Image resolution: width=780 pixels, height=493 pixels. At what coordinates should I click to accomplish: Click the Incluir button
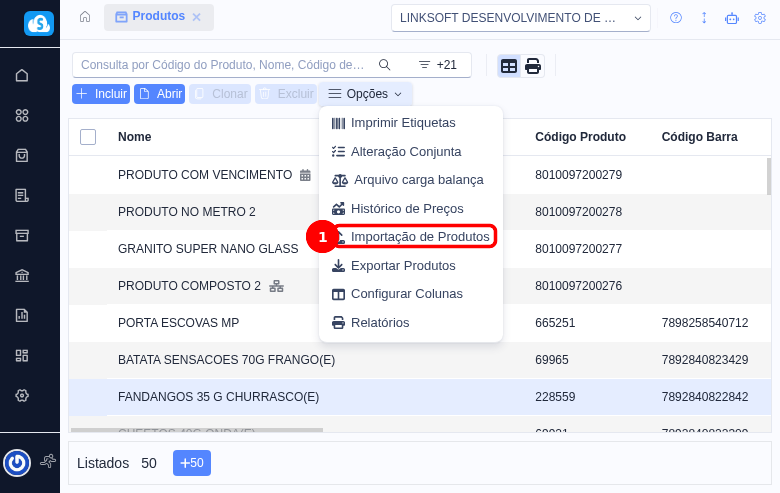tap(101, 94)
